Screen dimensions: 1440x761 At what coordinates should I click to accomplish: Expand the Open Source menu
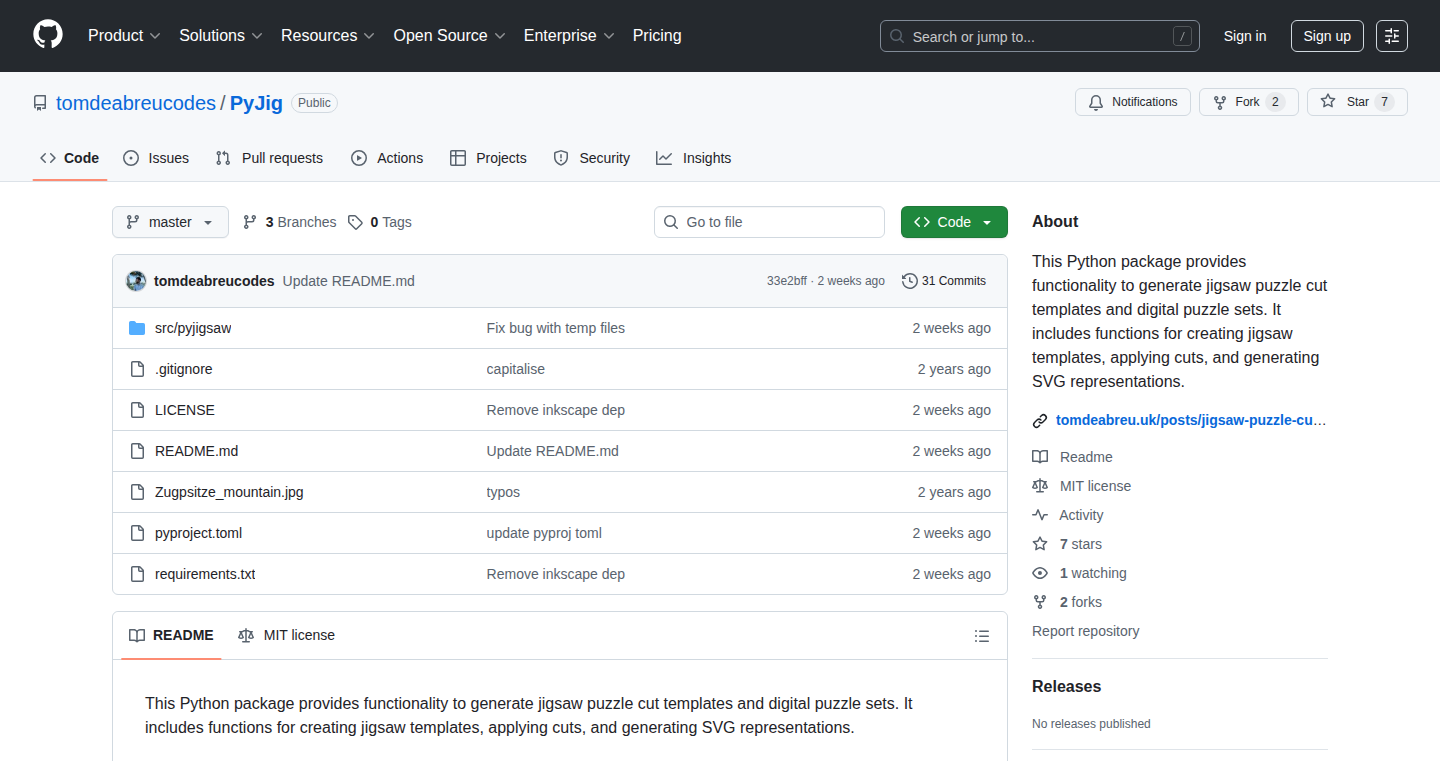point(450,36)
